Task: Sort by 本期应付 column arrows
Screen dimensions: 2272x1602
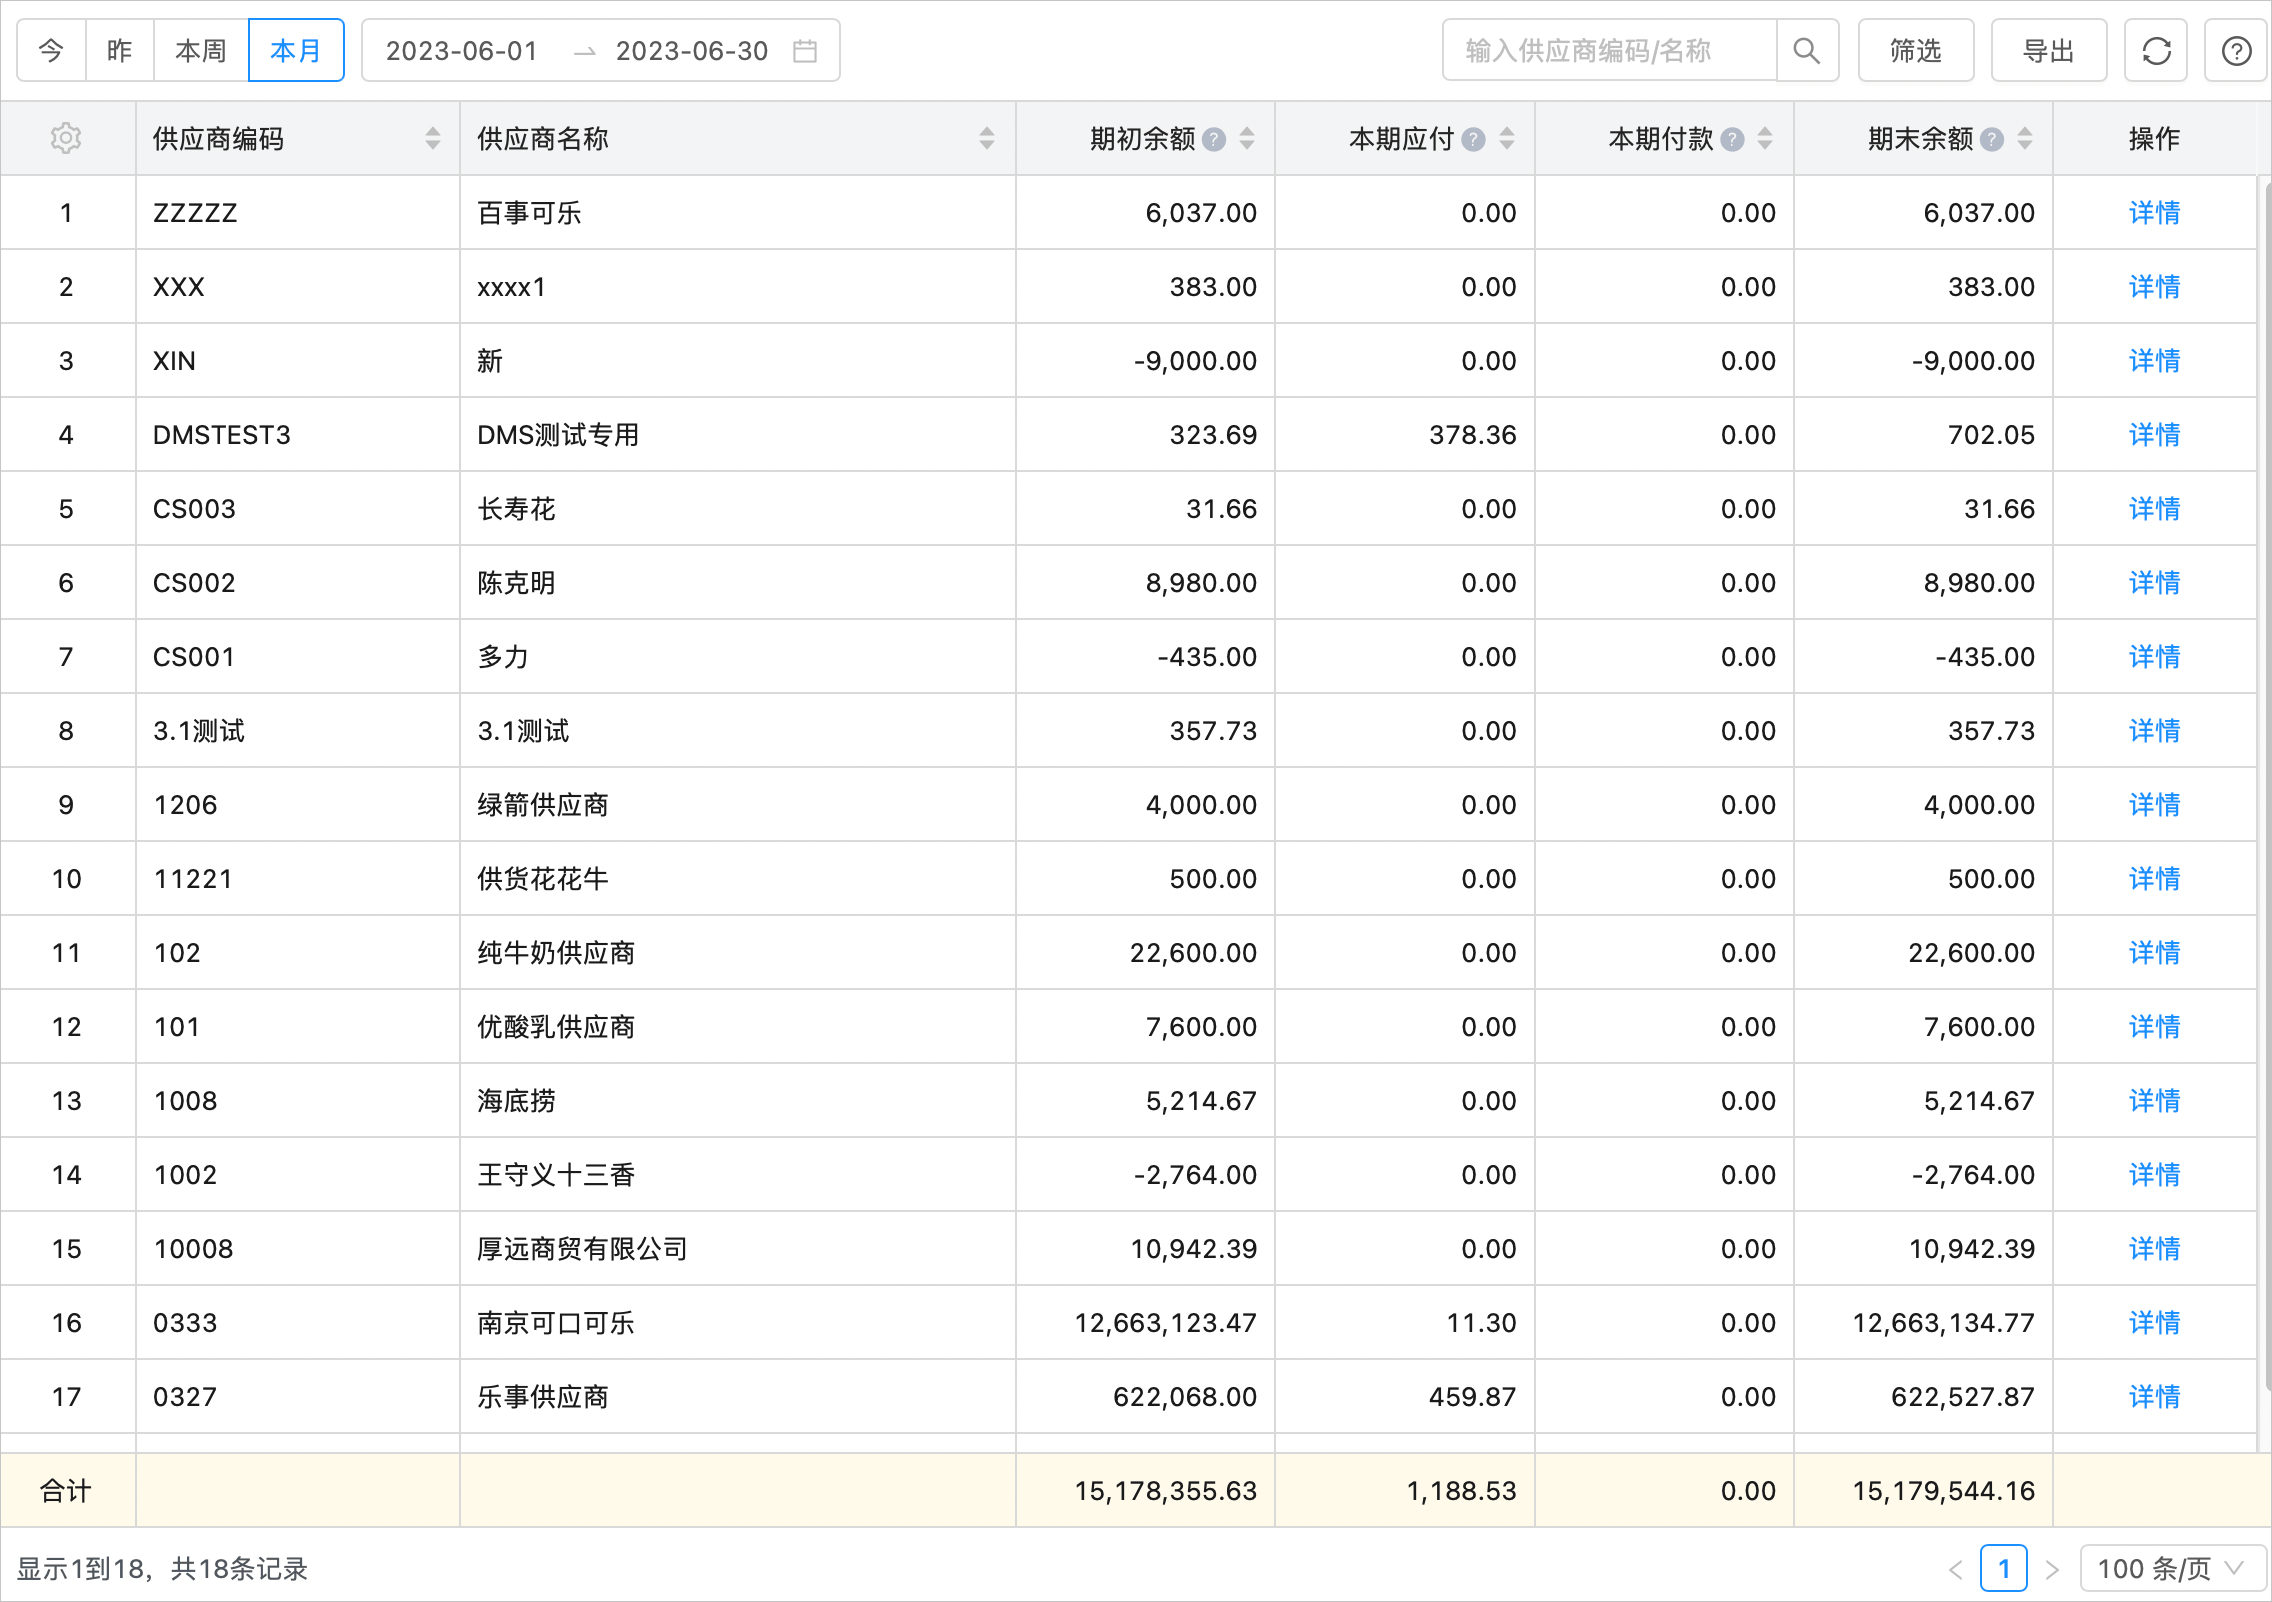Action: pos(1507,138)
